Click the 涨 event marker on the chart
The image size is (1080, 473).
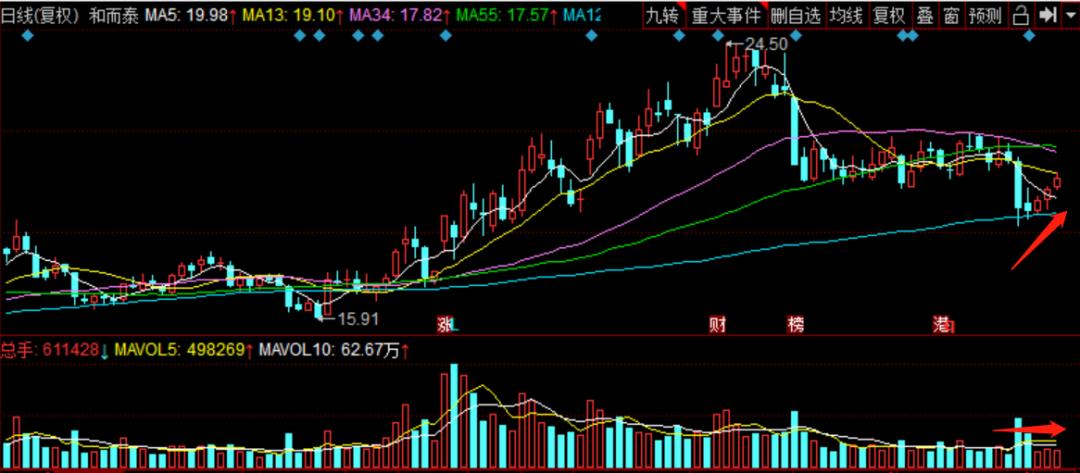pyautogui.click(x=447, y=324)
